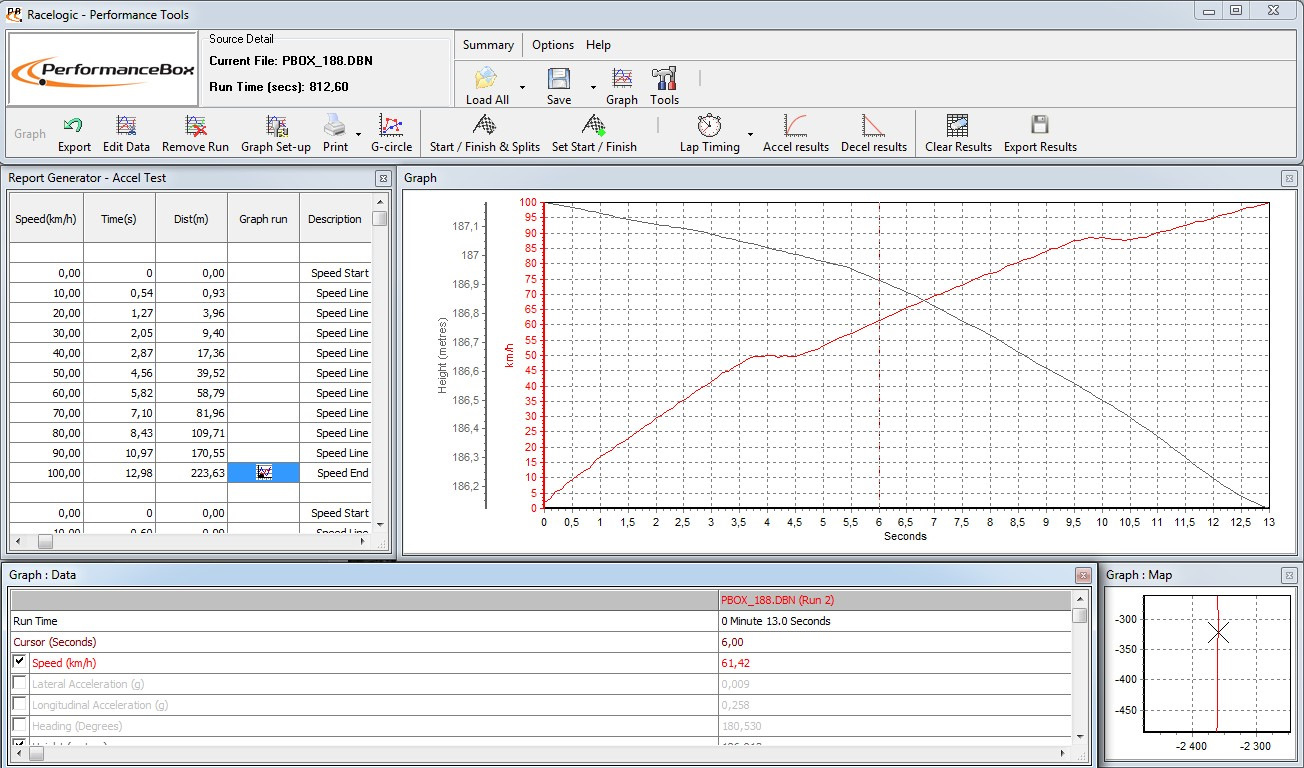
Task: Open the Options menu
Action: click(x=552, y=45)
